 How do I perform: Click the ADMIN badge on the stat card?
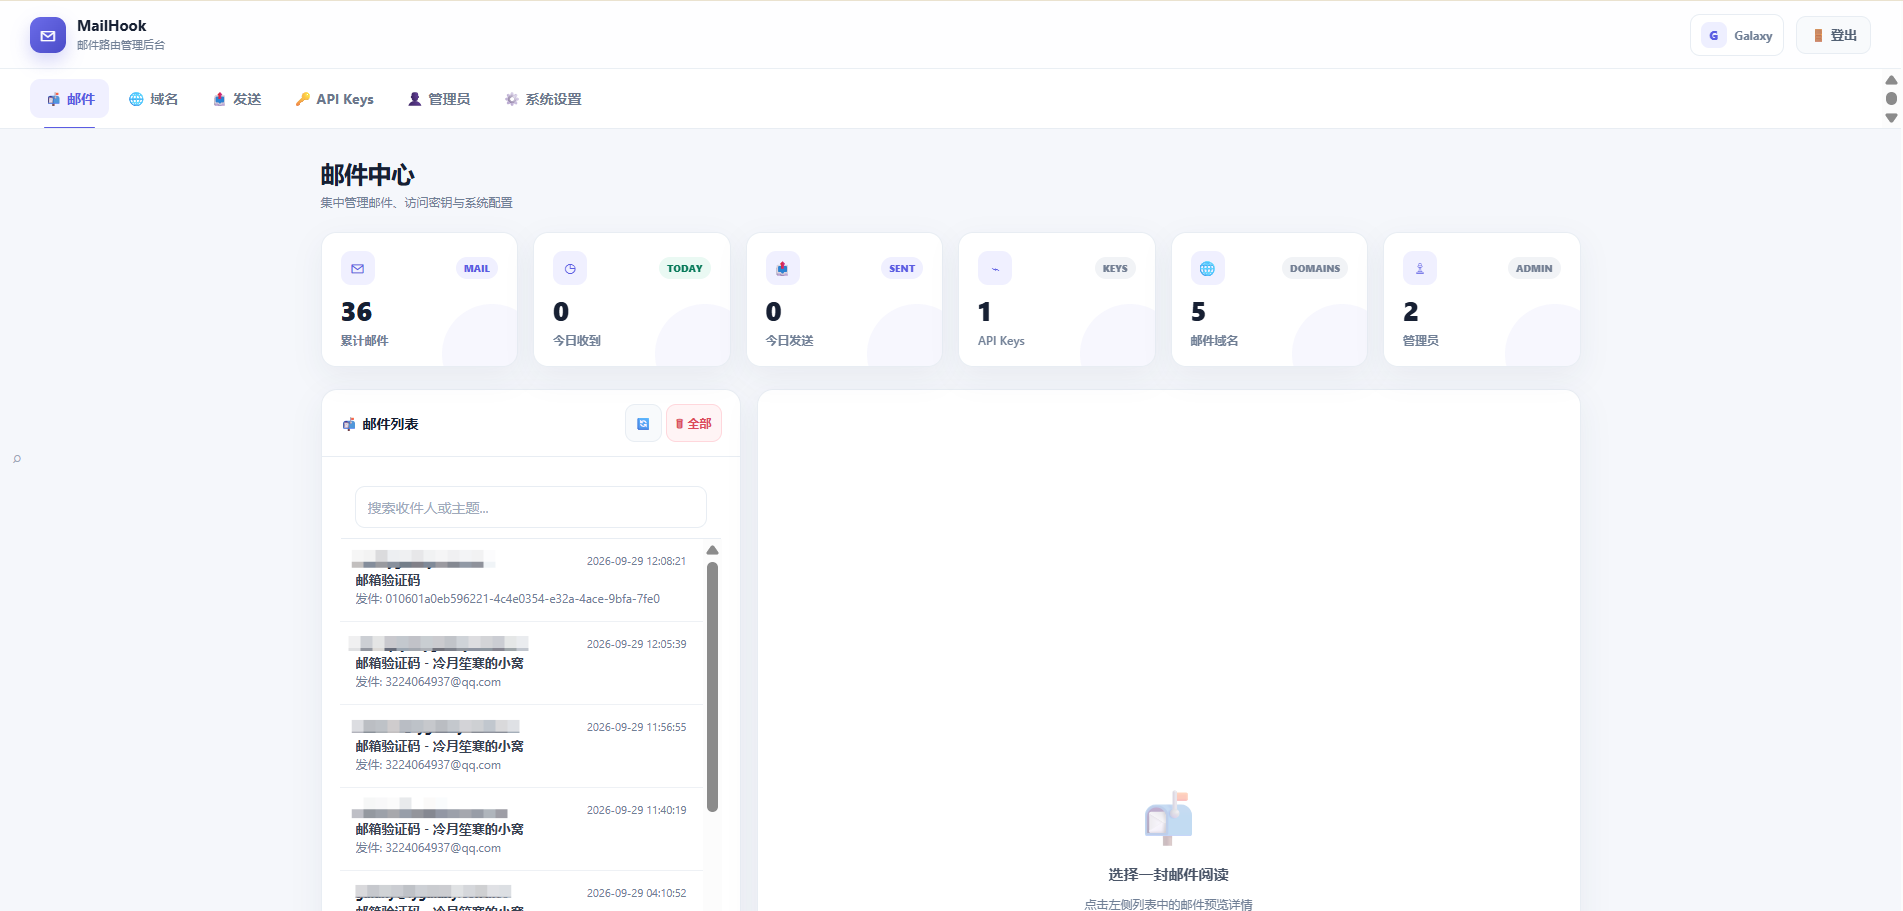pyautogui.click(x=1534, y=268)
